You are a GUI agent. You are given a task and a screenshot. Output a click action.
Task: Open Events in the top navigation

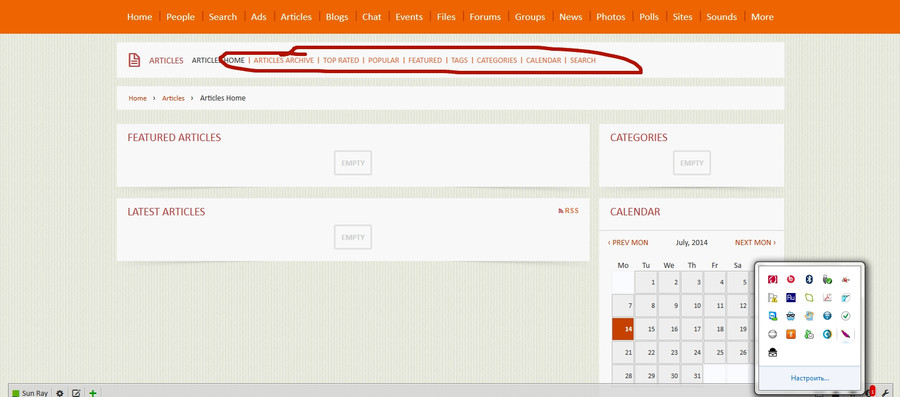(409, 17)
